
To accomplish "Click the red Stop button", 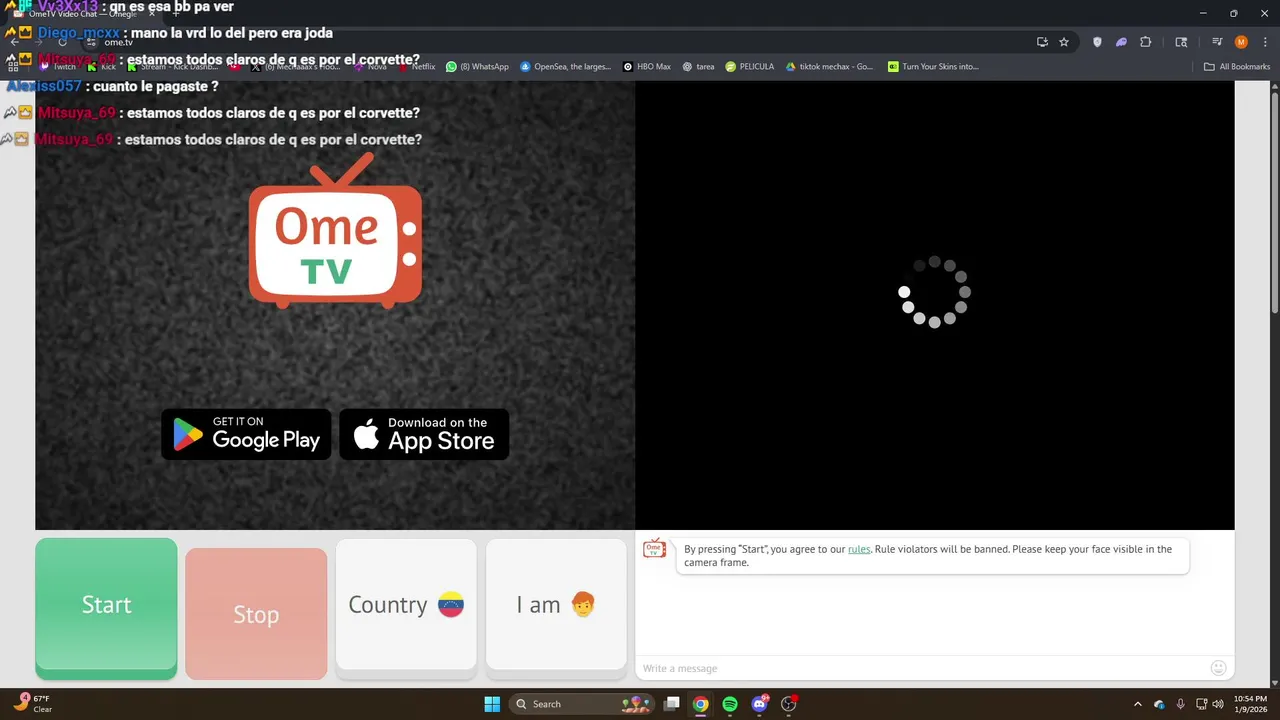I will click(x=256, y=615).
